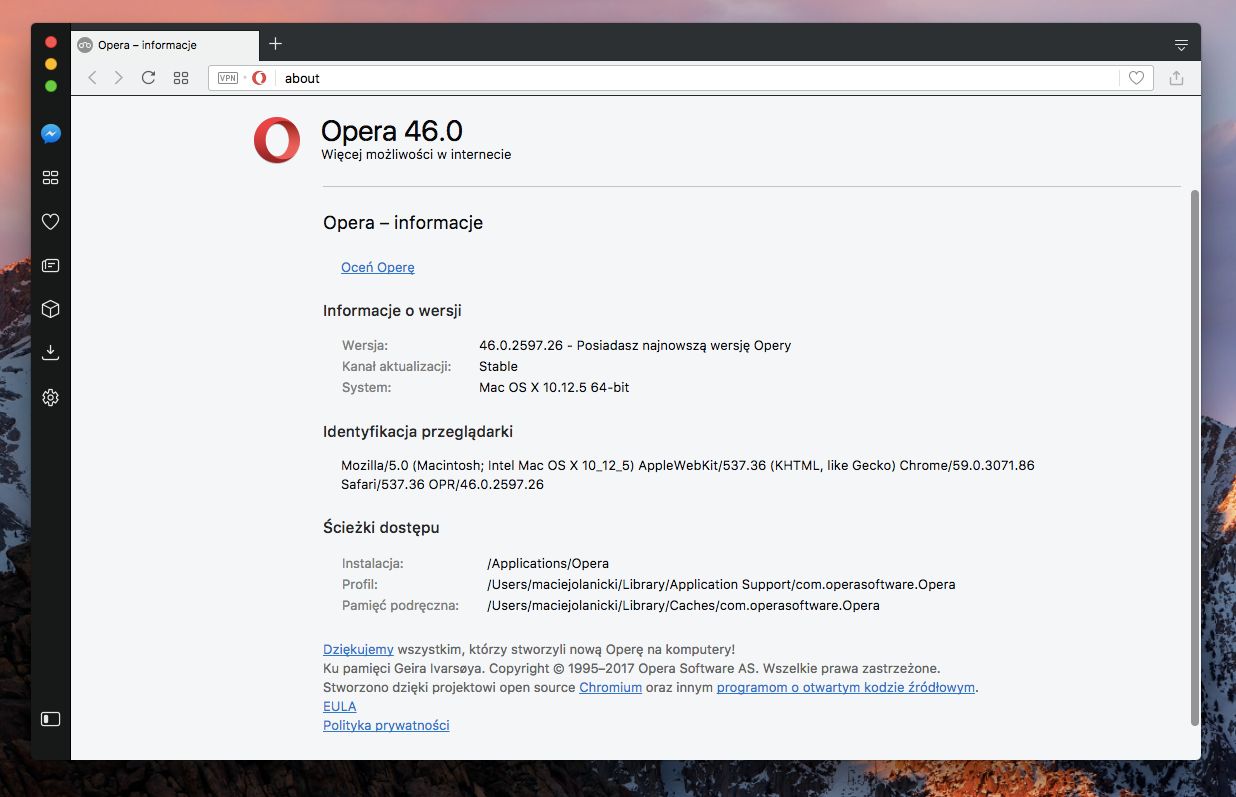Open Extensions cube icon in sidebar
The width and height of the screenshot is (1236, 797).
click(x=51, y=310)
